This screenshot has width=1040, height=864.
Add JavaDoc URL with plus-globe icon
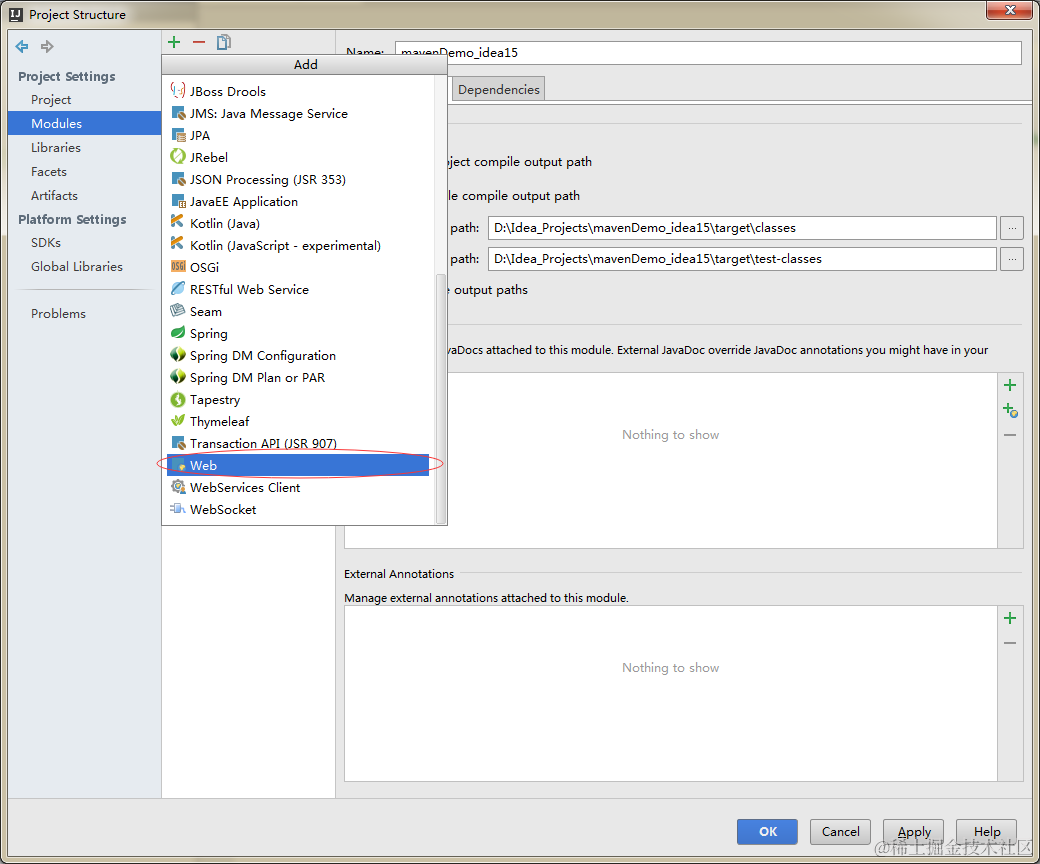(x=1010, y=410)
